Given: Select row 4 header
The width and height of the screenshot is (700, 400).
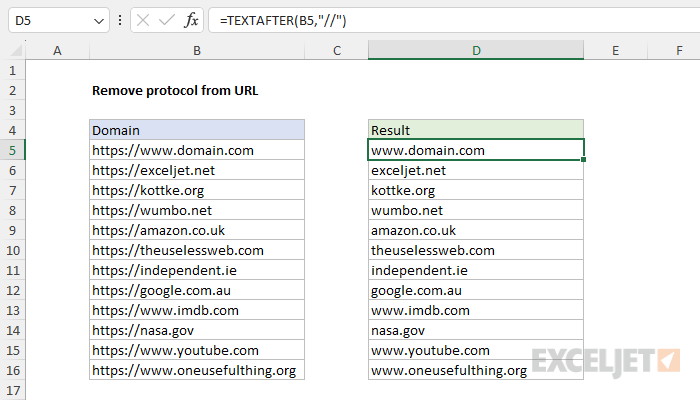Looking at the screenshot, I should pyautogui.click(x=12, y=130).
